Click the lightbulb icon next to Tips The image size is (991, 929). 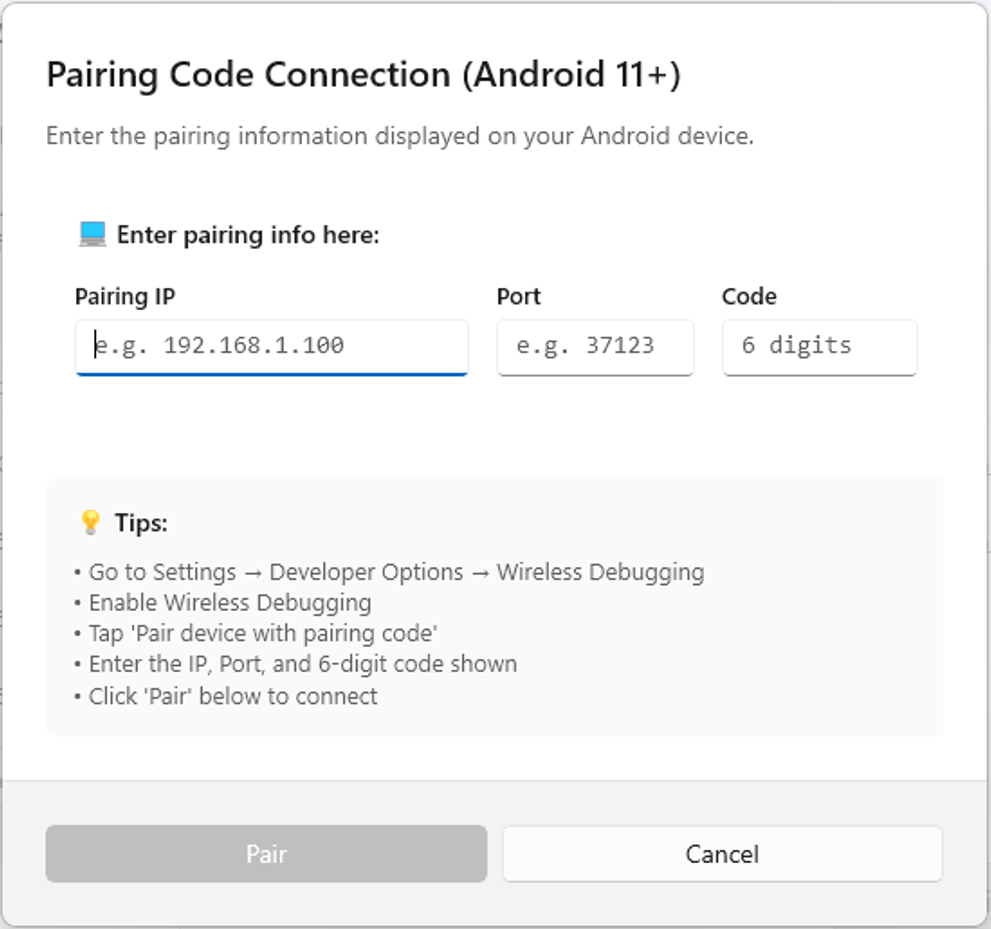point(91,523)
